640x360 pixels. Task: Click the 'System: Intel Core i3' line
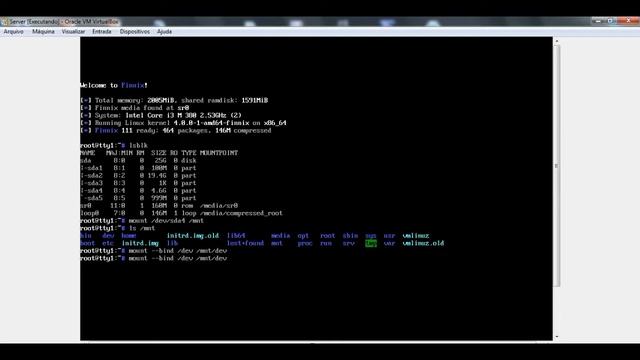pos(161,116)
